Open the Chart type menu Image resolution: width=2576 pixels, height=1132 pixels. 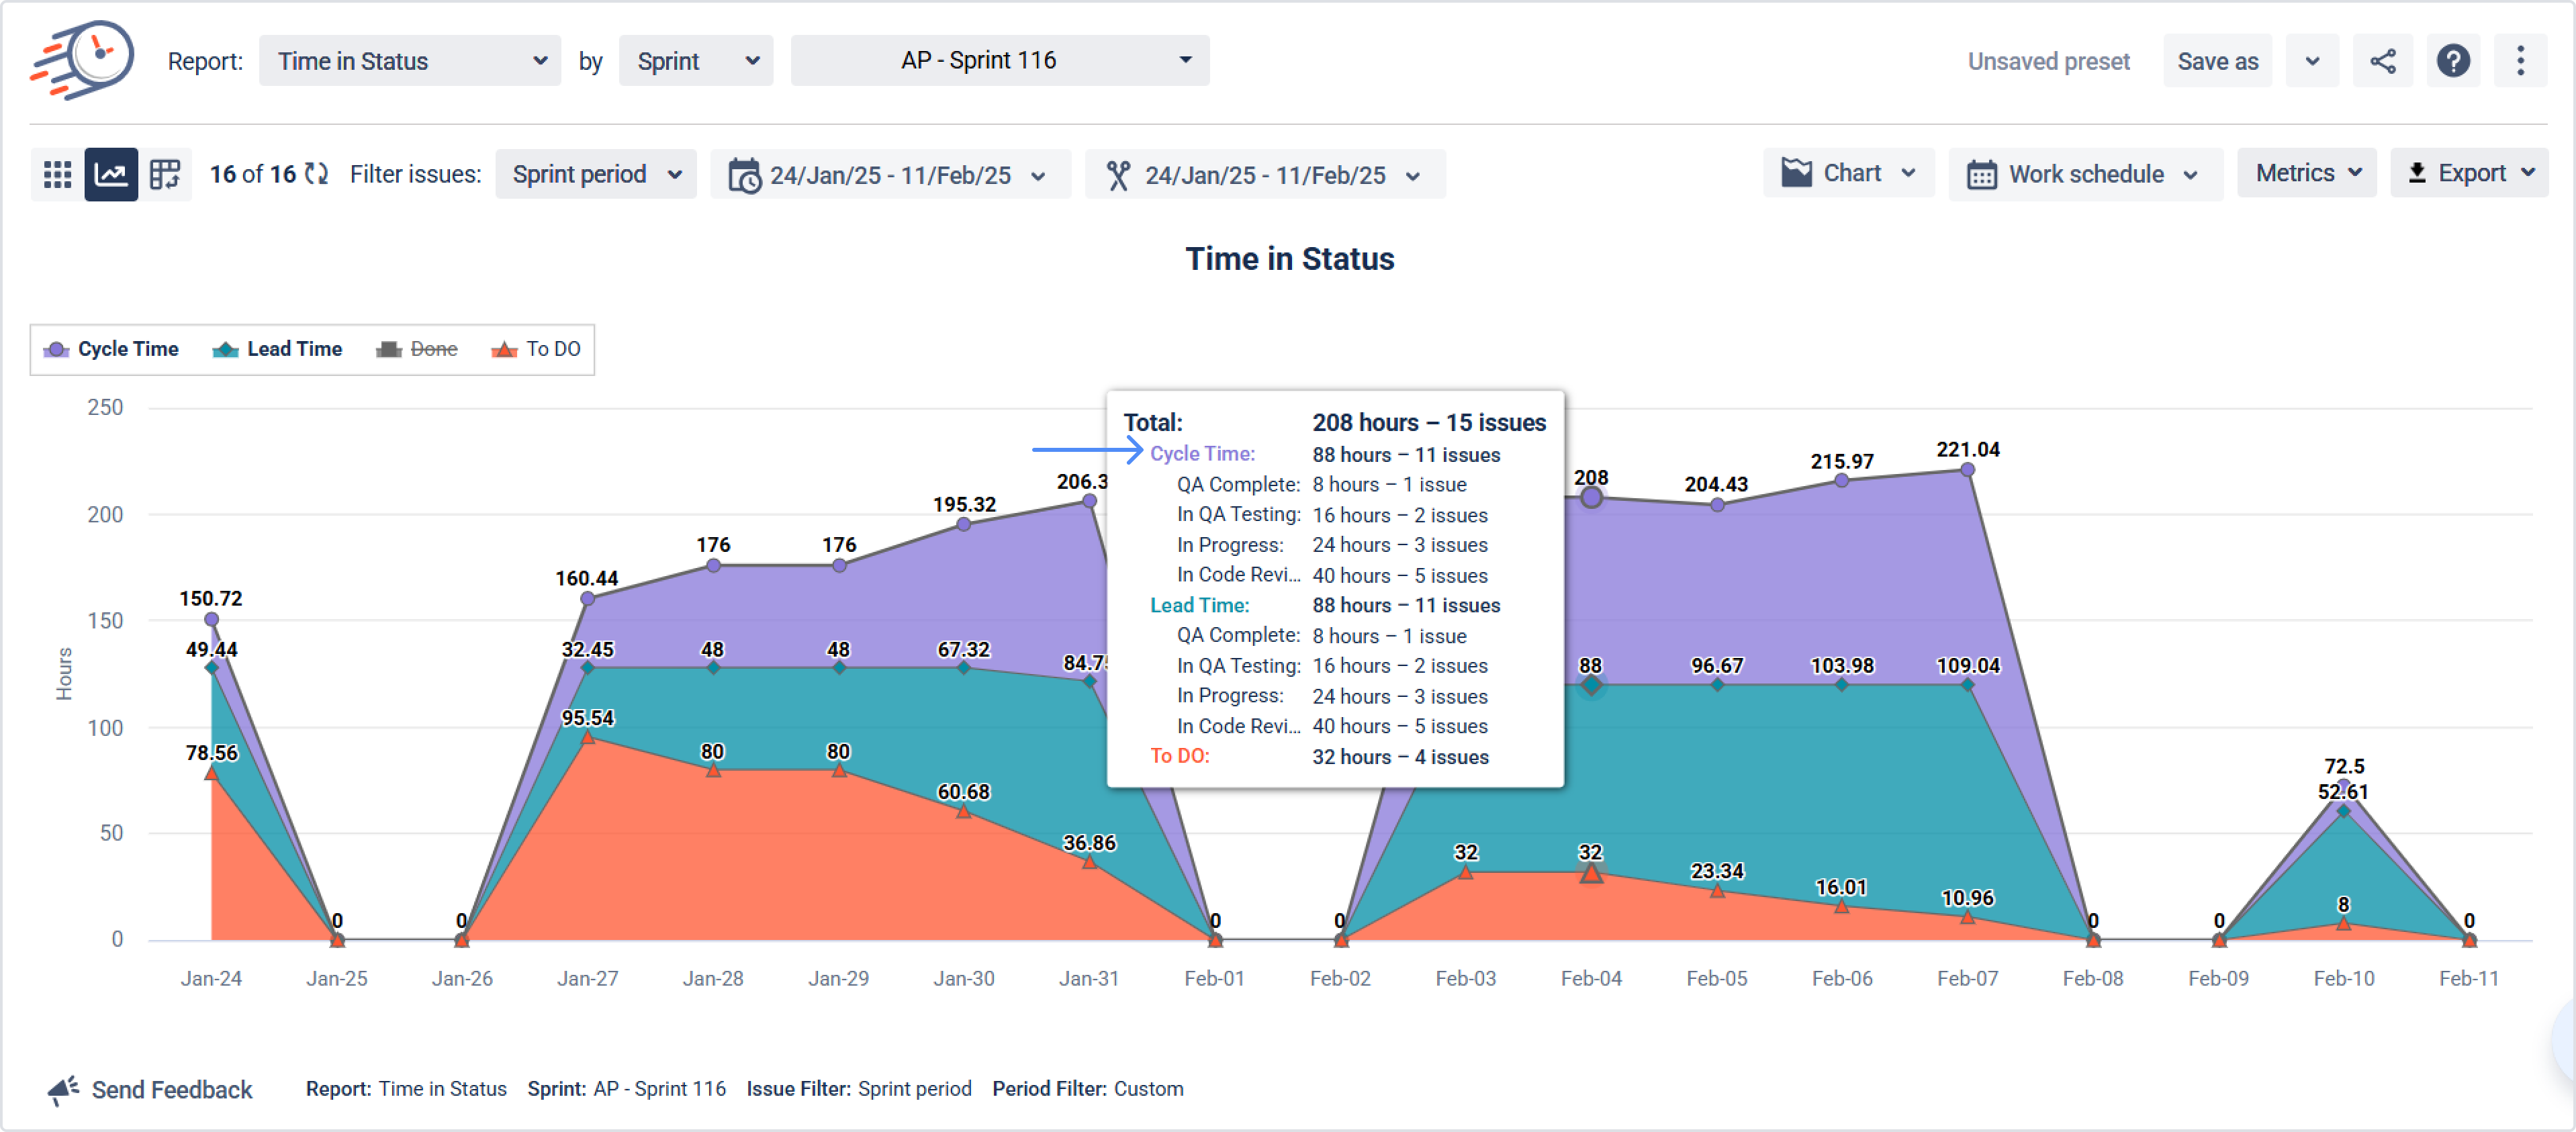[x=1848, y=173]
